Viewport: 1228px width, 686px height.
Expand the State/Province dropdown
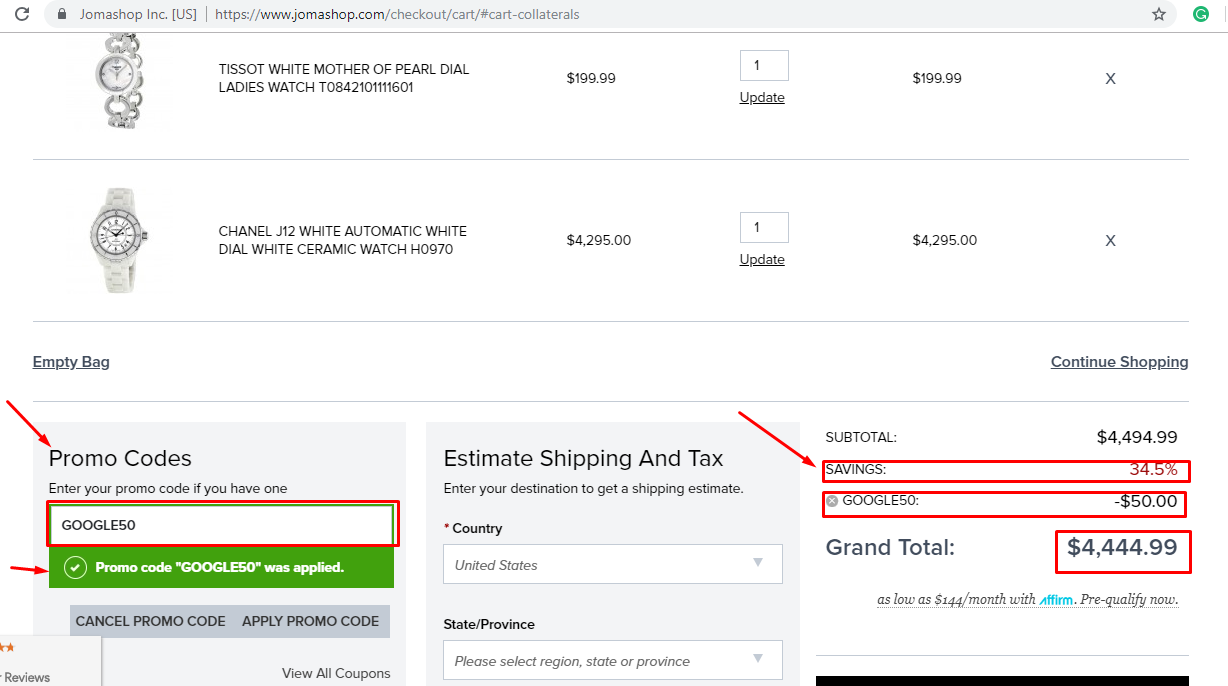pyautogui.click(x=613, y=661)
